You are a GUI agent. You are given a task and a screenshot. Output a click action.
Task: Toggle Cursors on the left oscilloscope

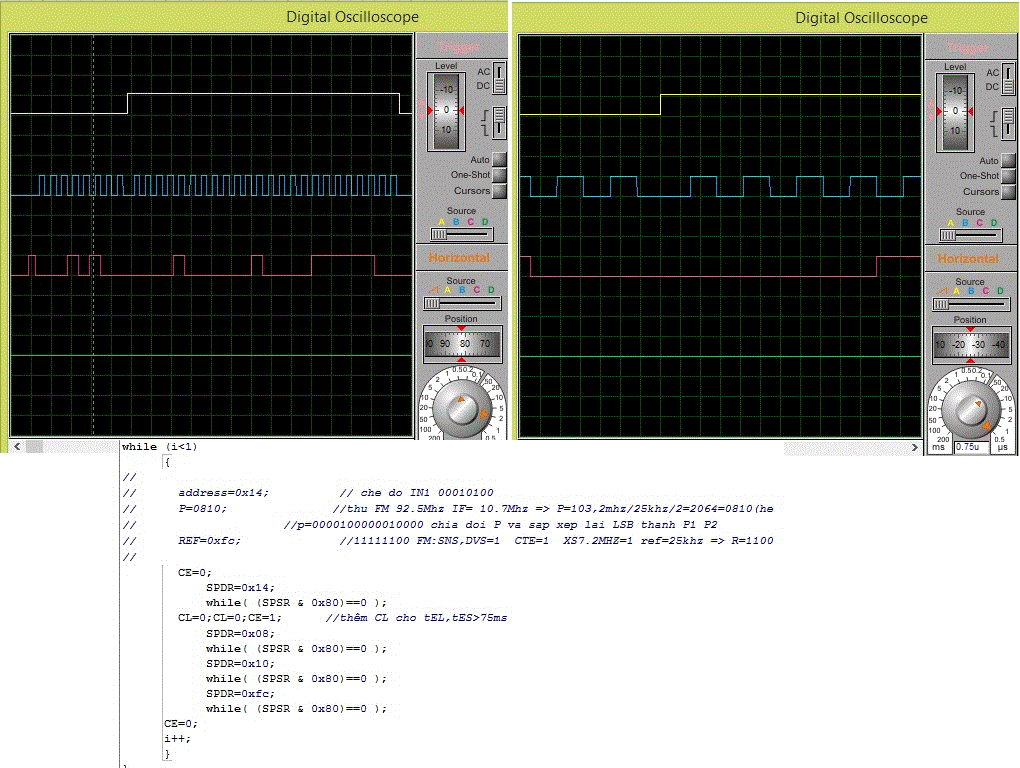pos(499,191)
